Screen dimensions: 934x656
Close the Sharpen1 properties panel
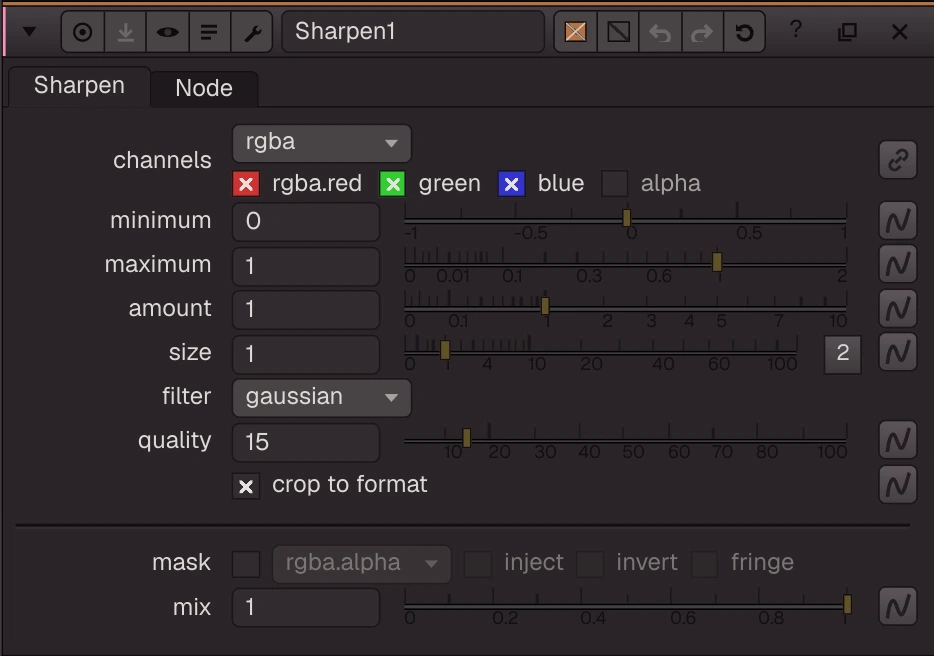click(x=899, y=32)
